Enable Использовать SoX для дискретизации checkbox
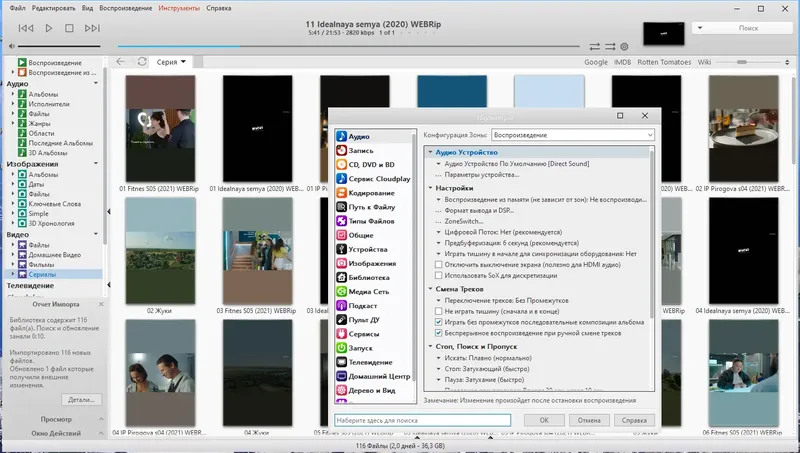This screenshot has width=800, height=453. pyautogui.click(x=438, y=275)
